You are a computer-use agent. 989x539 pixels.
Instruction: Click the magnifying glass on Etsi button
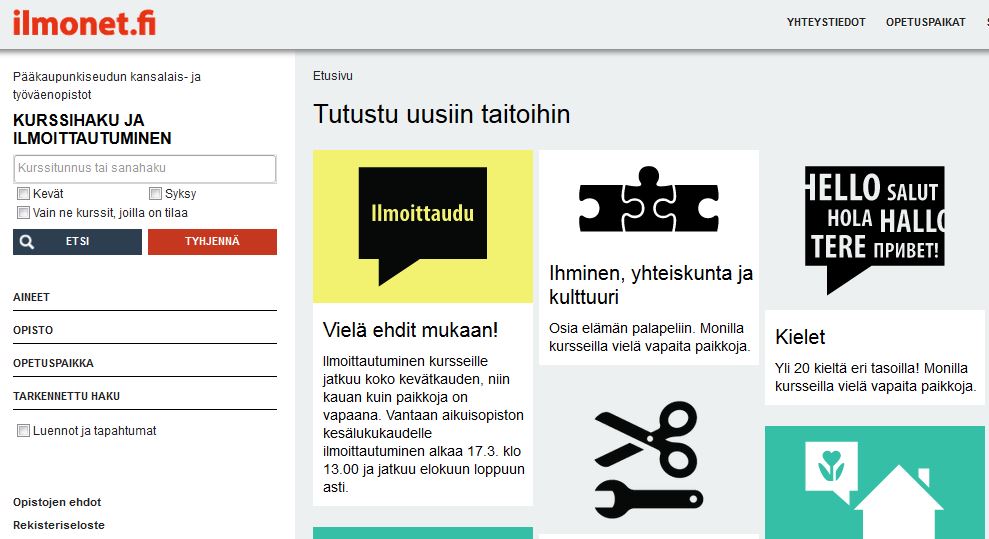[x=28, y=242]
